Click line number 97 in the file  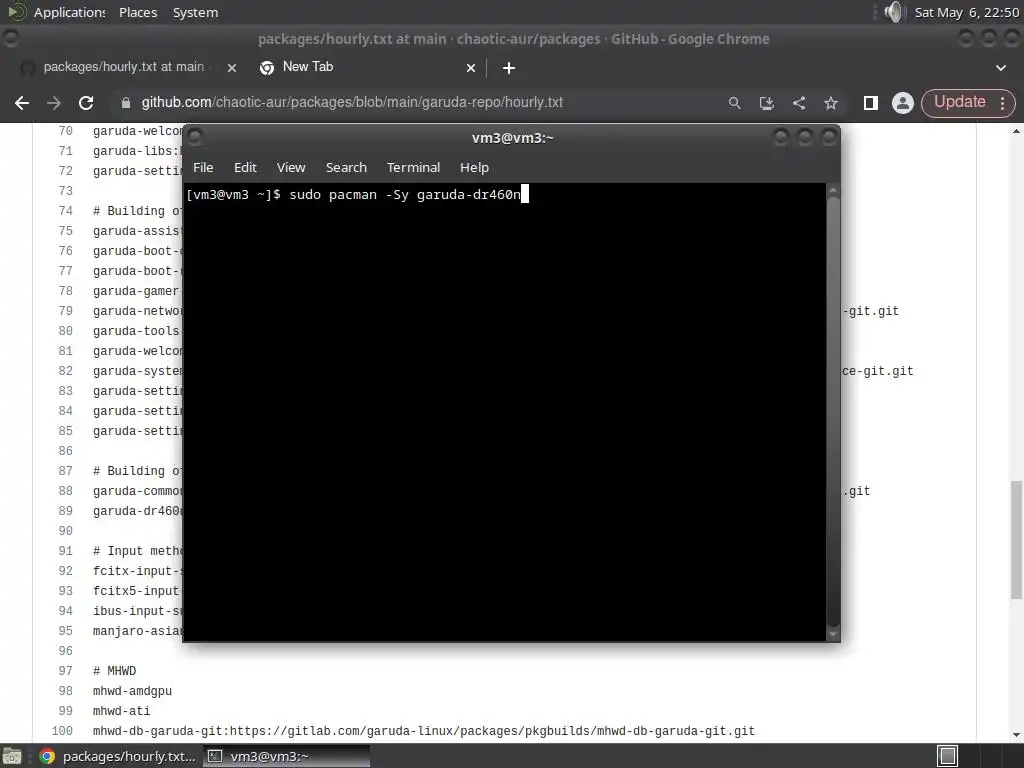[65, 671]
